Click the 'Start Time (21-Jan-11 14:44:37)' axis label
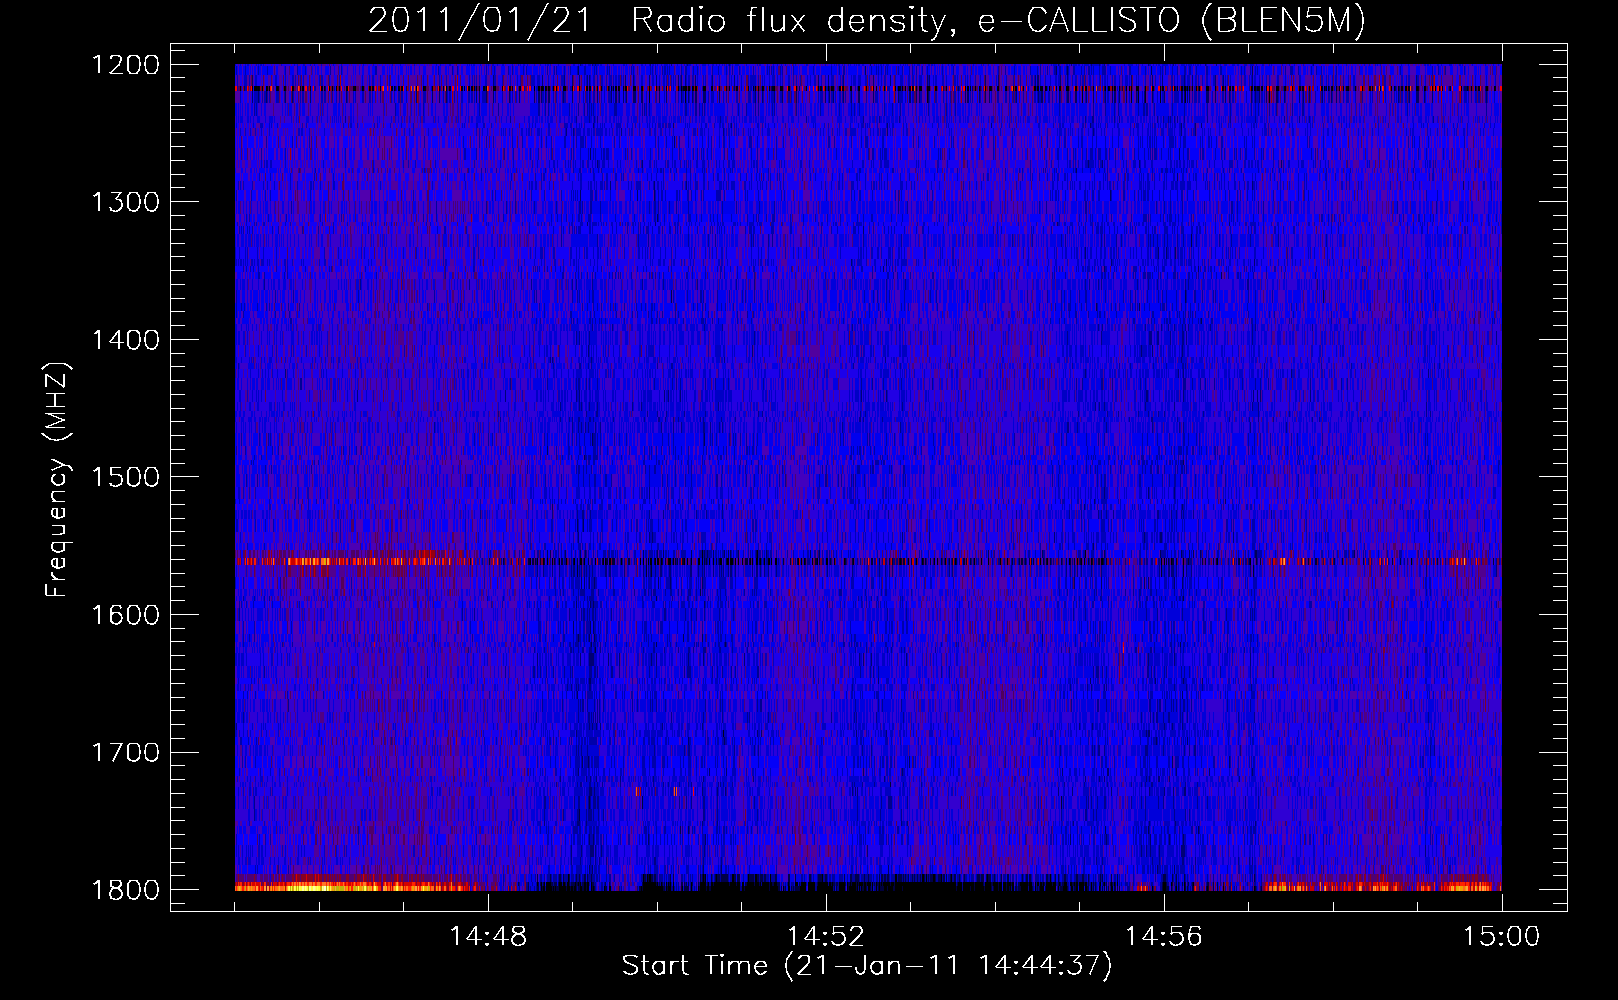The width and height of the screenshot is (1618, 1000). 867,966
